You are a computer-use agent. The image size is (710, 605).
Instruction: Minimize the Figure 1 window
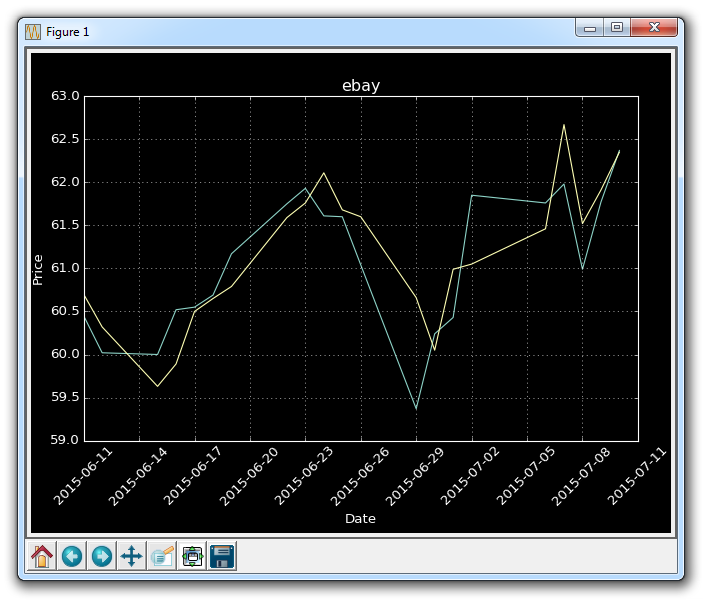(590, 29)
